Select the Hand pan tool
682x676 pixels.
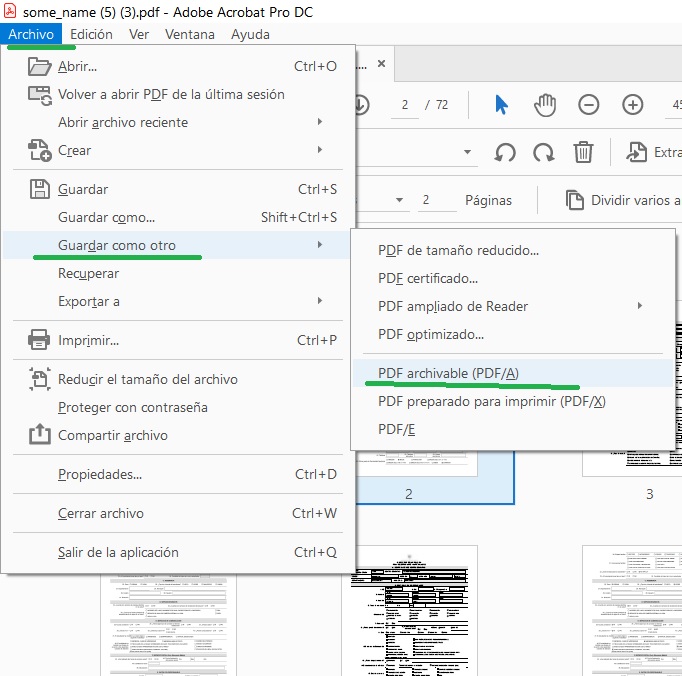tap(545, 105)
